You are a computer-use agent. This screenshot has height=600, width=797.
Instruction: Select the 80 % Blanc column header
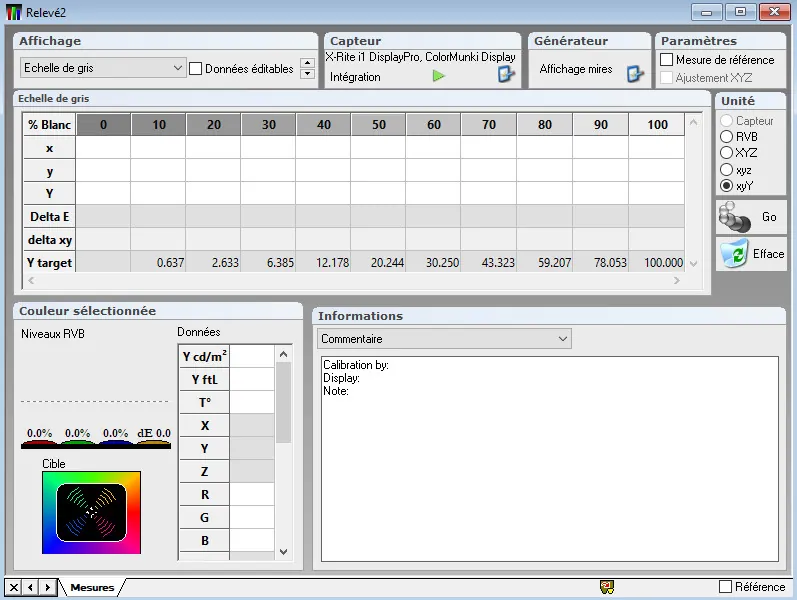click(x=544, y=125)
